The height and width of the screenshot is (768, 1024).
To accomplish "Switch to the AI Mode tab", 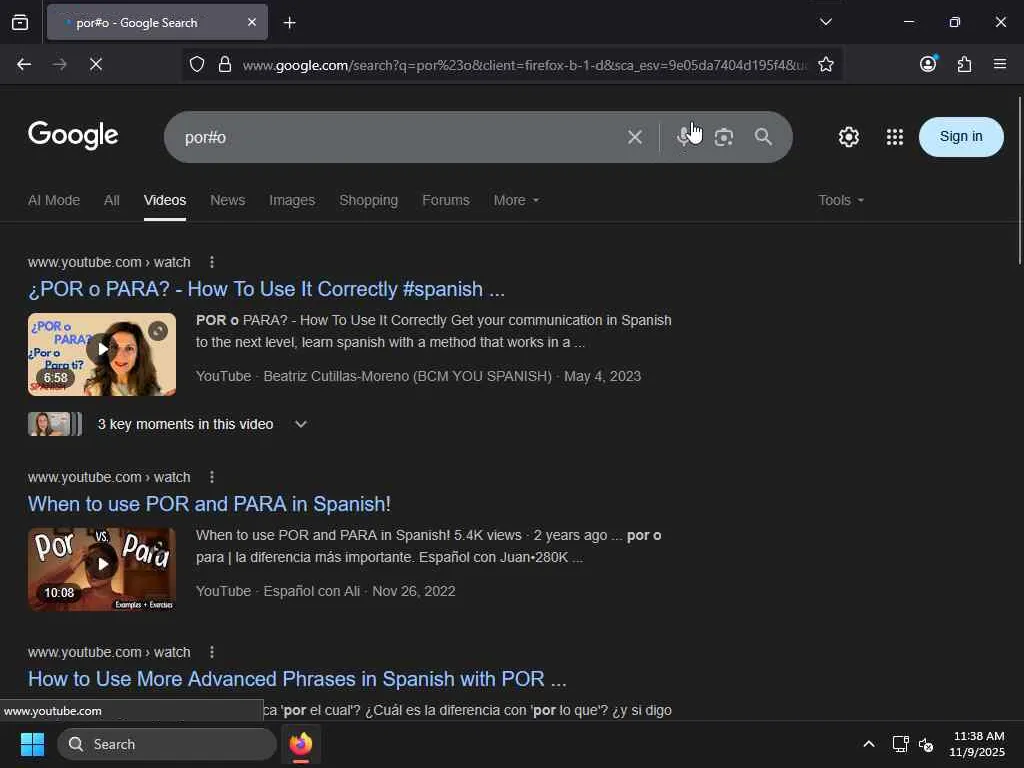I will click(x=54, y=200).
